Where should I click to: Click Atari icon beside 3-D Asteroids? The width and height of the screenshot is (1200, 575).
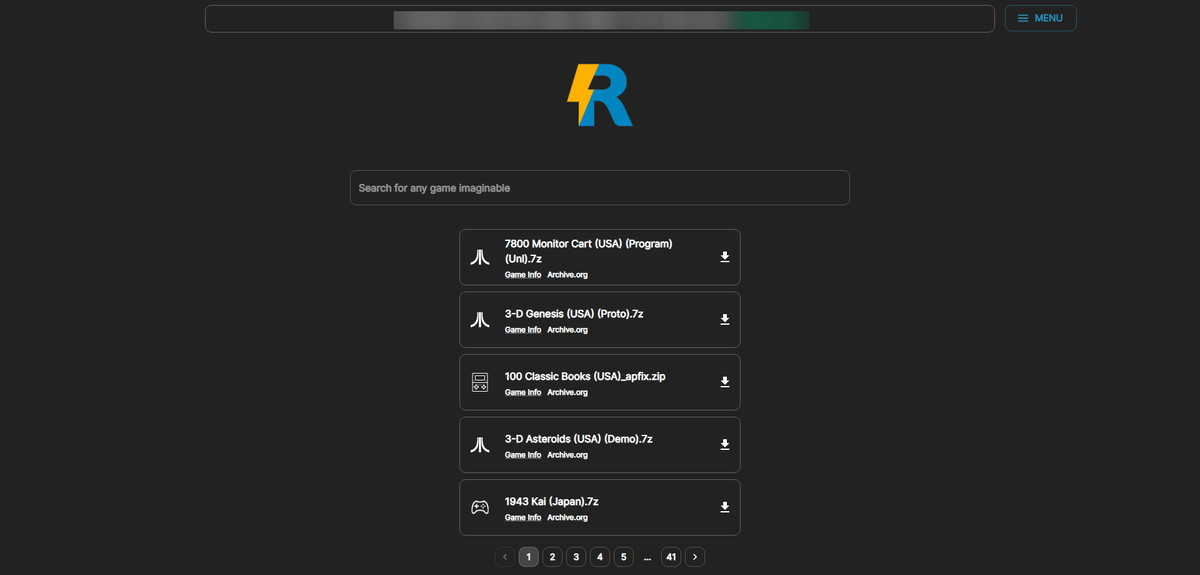pos(480,445)
